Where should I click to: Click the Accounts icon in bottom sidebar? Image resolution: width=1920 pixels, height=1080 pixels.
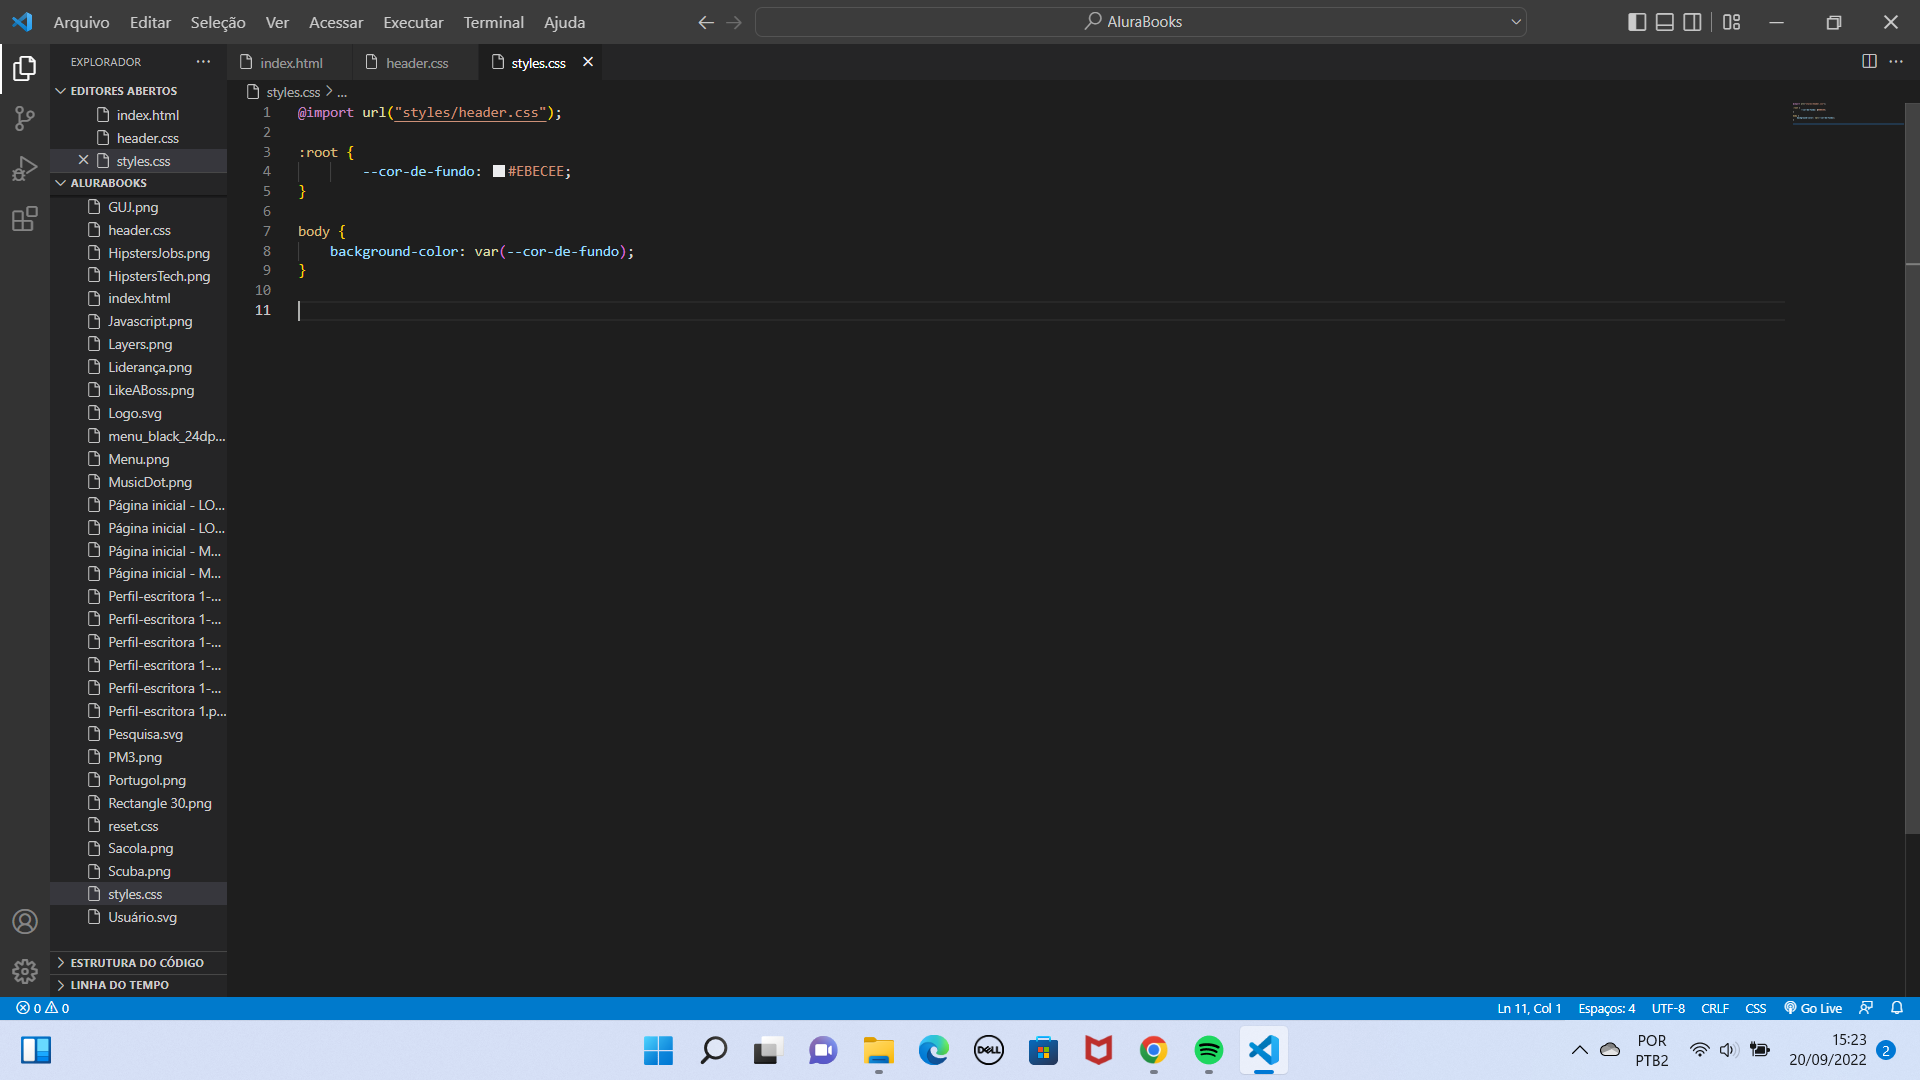tap(24, 920)
